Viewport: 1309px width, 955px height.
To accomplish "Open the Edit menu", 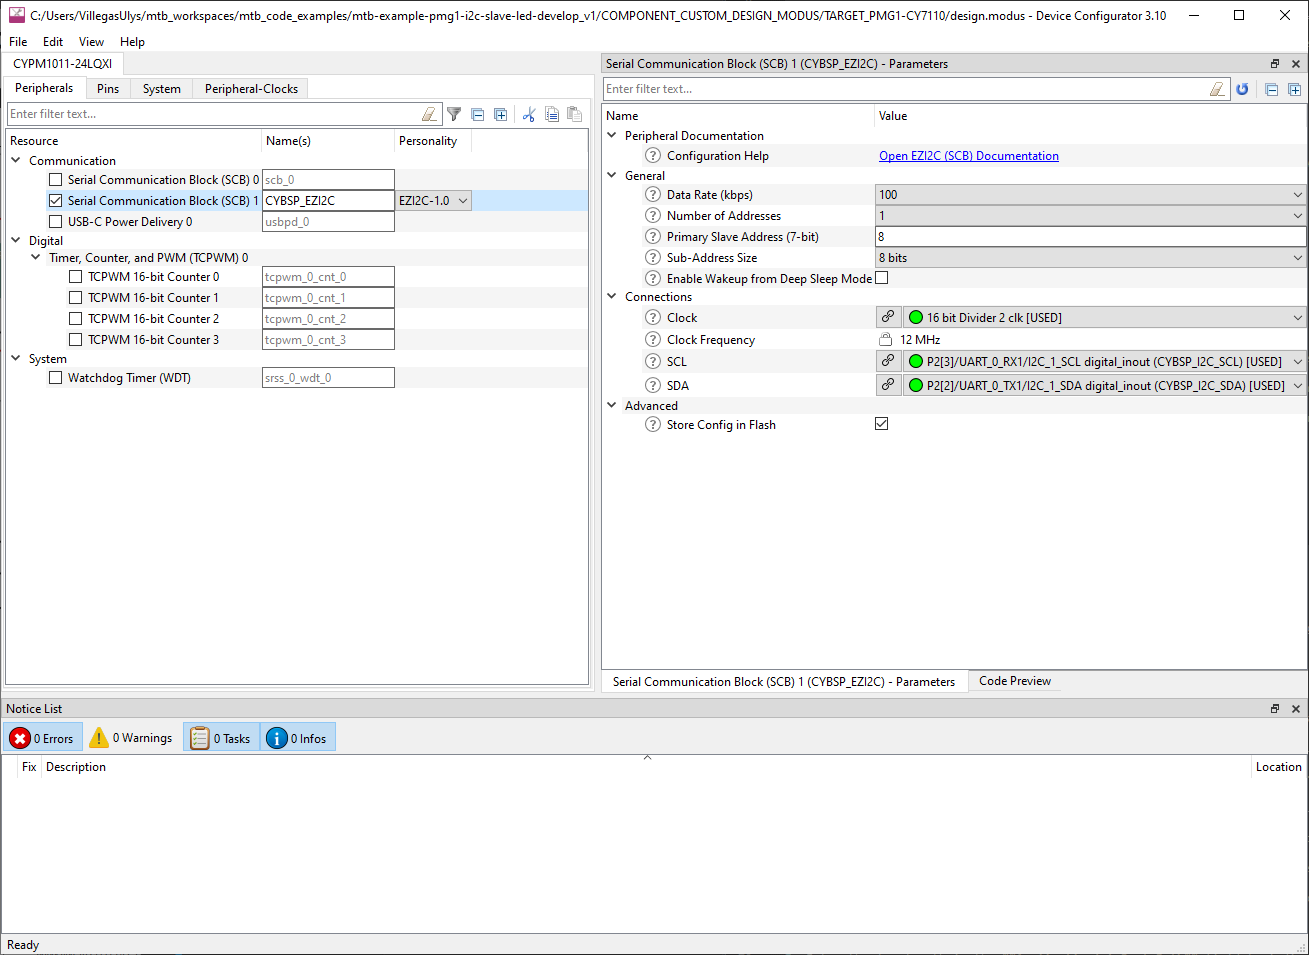I will 53,42.
